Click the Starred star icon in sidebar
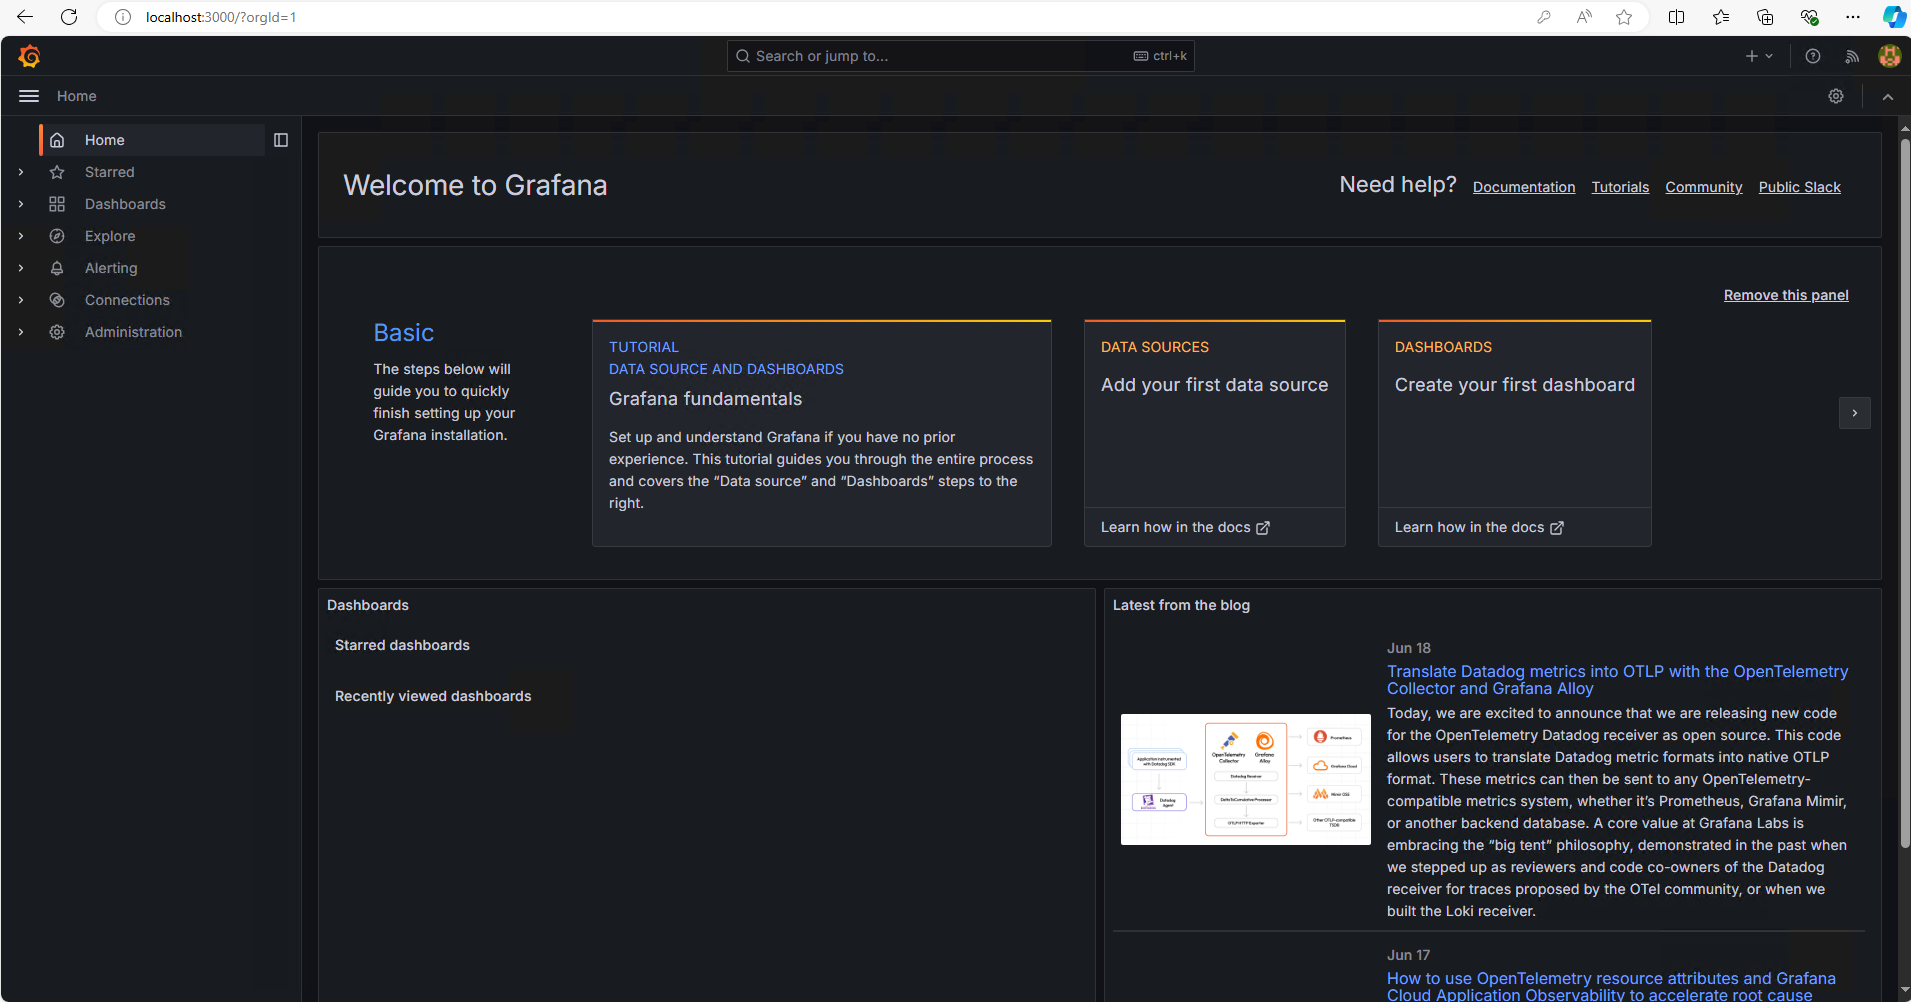Screen dimensions: 1911x1002 57,172
